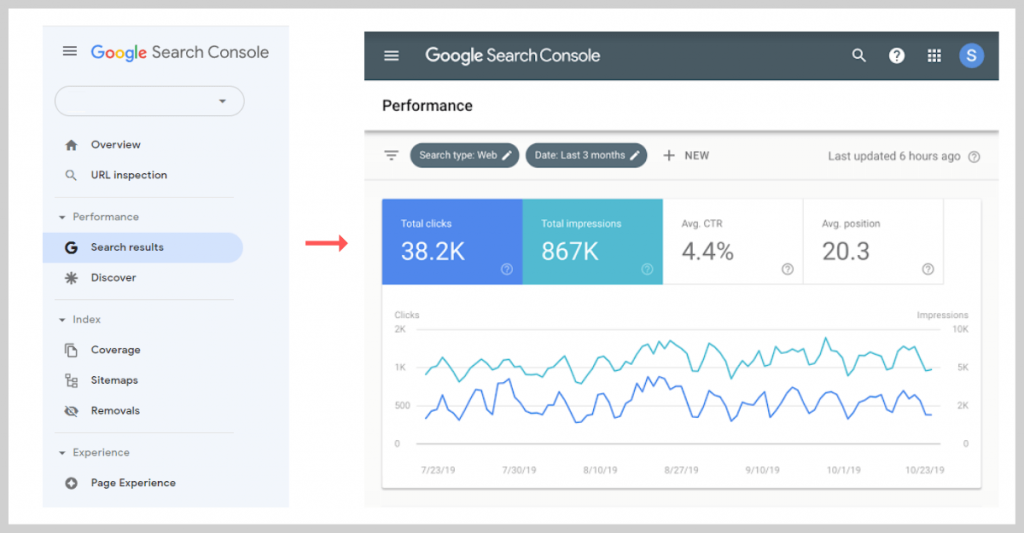Image resolution: width=1024 pixels, height=533 pixels.
Task: Click the Google G icon for Search results
Action: (x=71, y=248)
